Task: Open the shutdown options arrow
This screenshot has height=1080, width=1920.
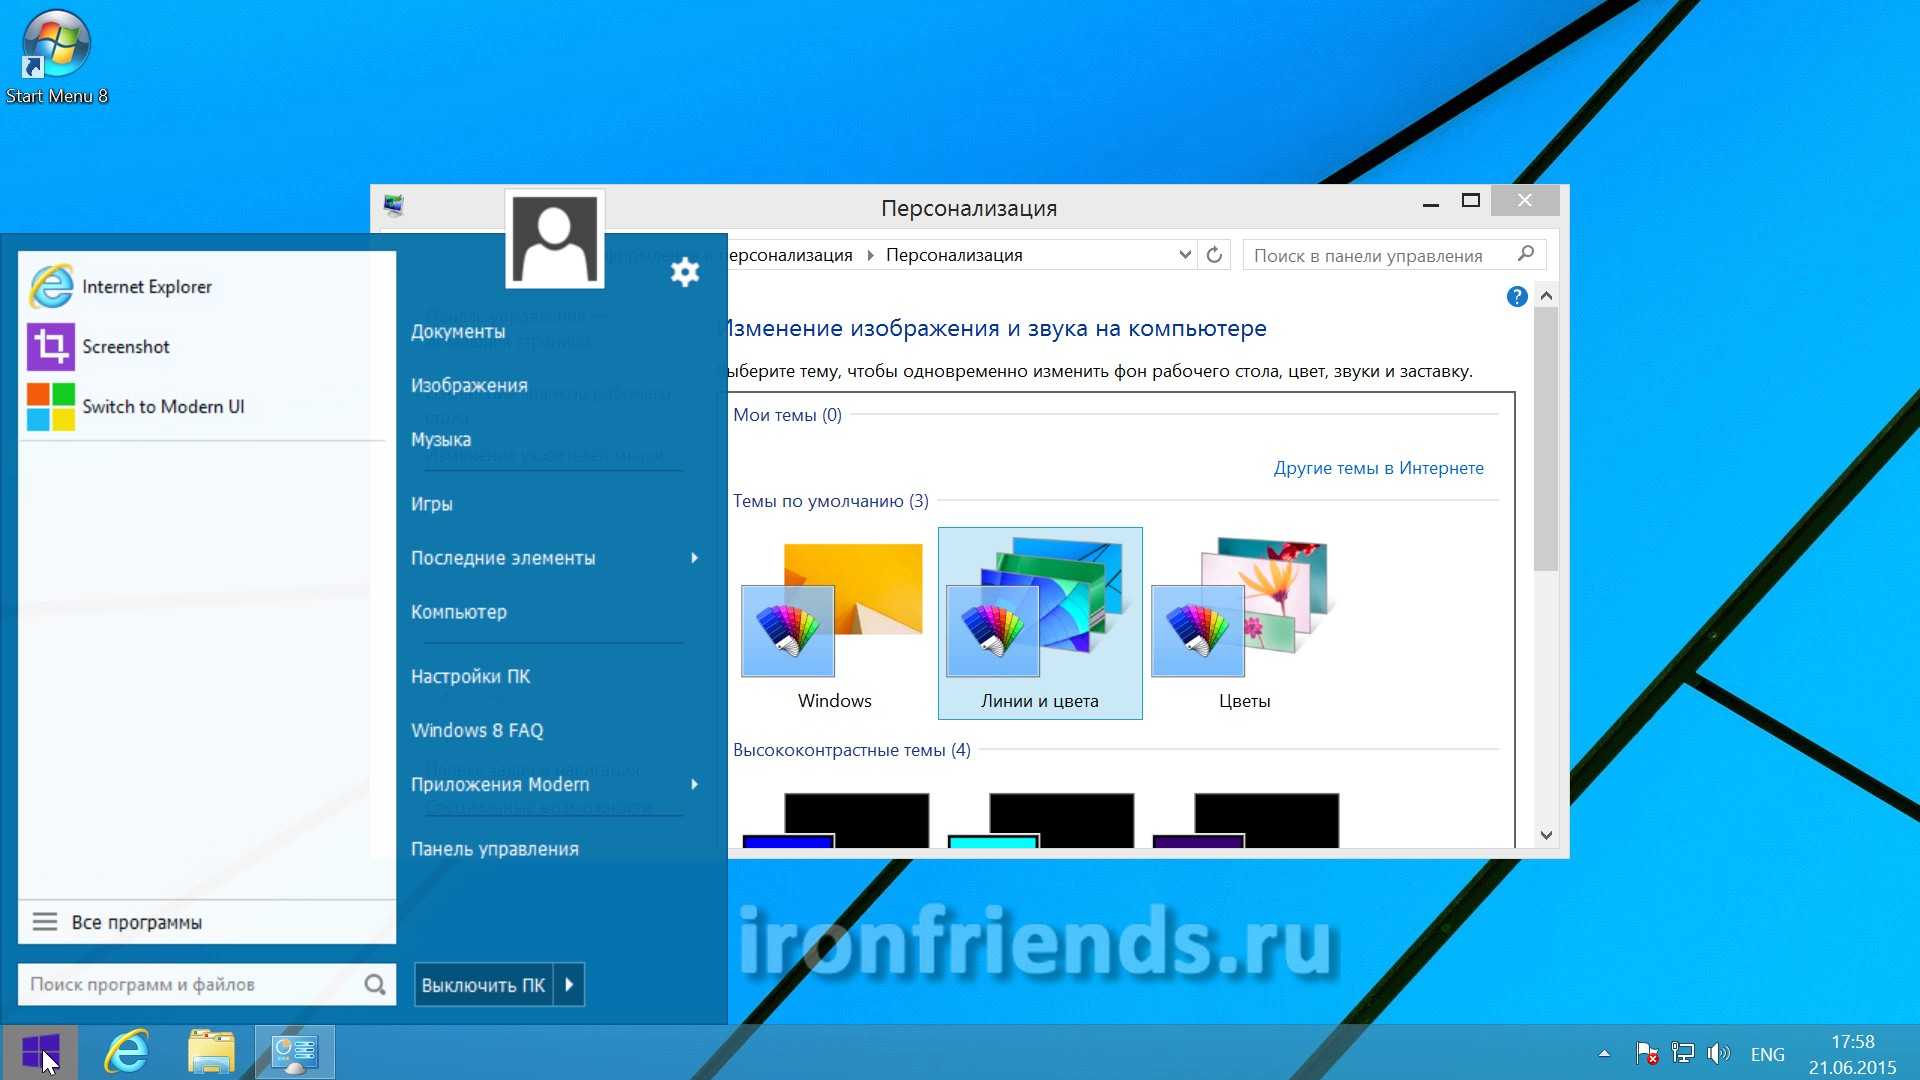Action: (x=569, y=985)
